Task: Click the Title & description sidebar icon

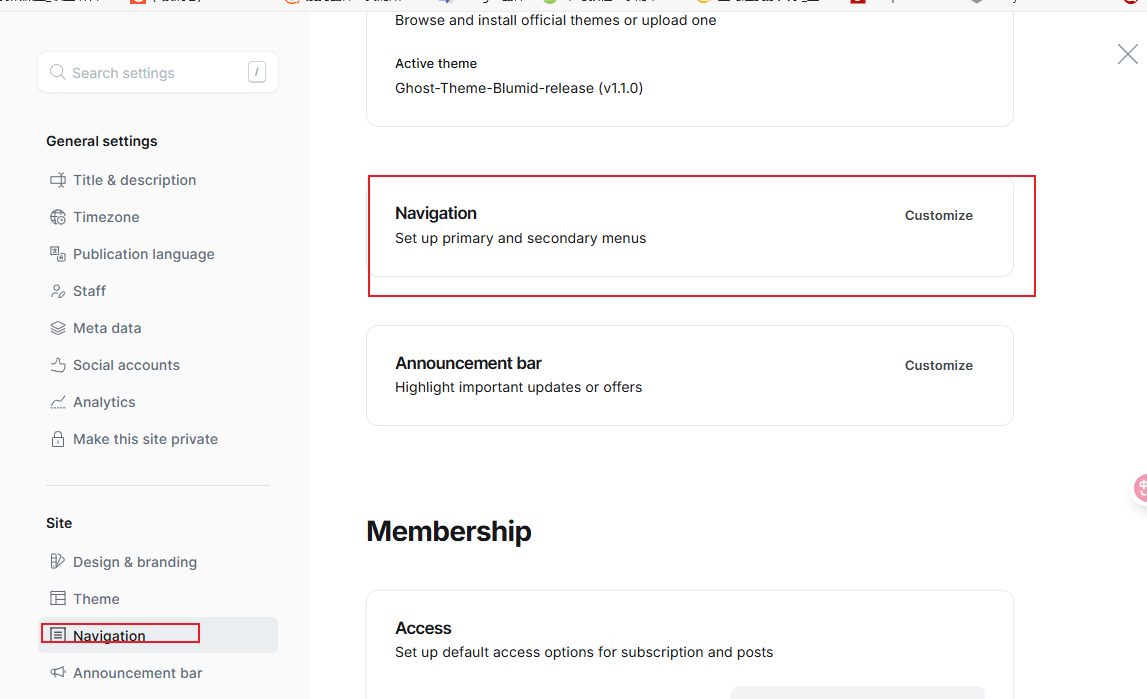Action: (x=58, y=180)
